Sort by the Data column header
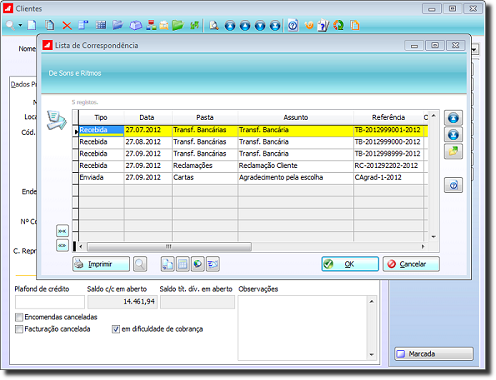Viewport: 496px width, 380px height. tap(148, 117)
